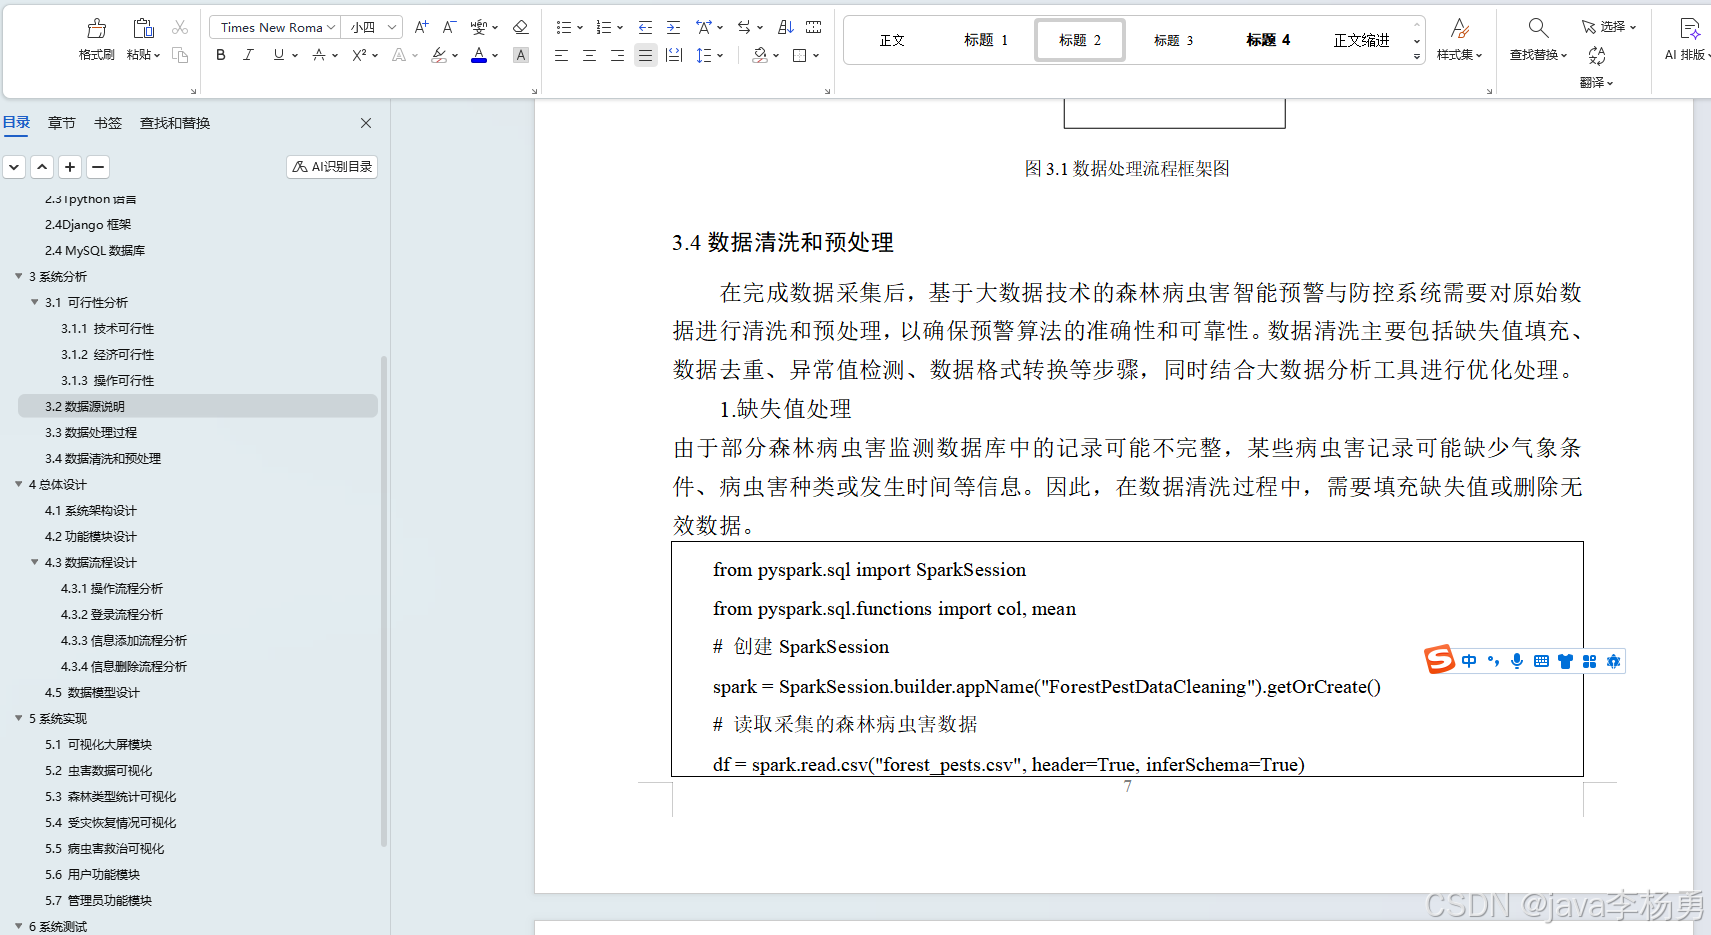Screen dimensions: 1711x935
Task: Toggle character shading A icon
Action: pyautogui.click(x=521, y=55)
